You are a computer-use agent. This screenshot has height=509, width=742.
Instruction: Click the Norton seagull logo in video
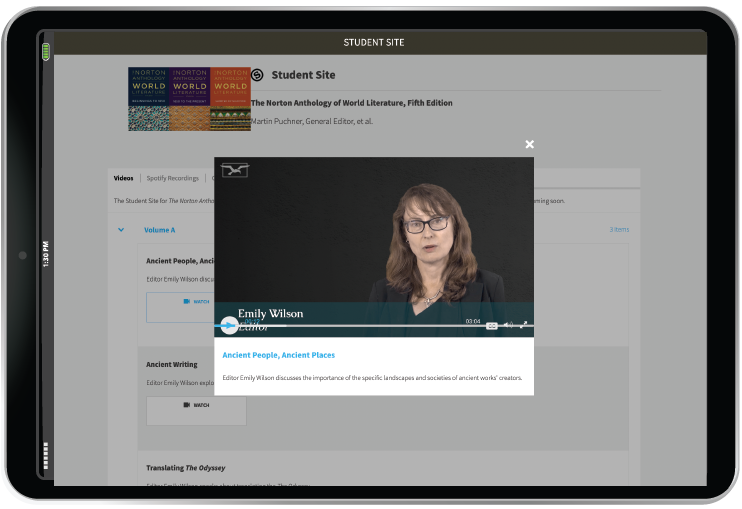(235, 170)
